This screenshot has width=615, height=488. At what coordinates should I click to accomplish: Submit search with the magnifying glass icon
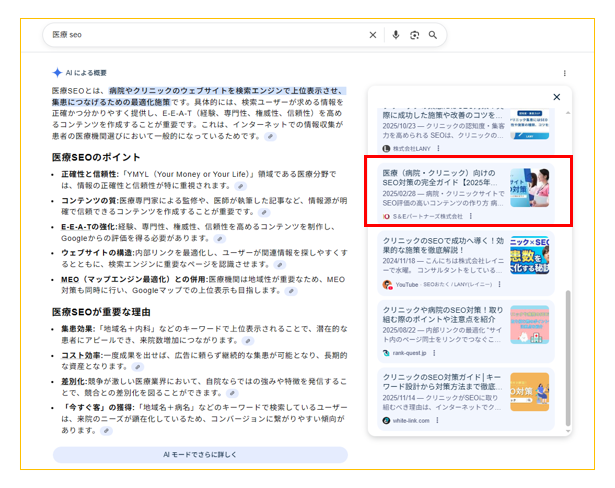pyautogui.click(x=433, y=35)
